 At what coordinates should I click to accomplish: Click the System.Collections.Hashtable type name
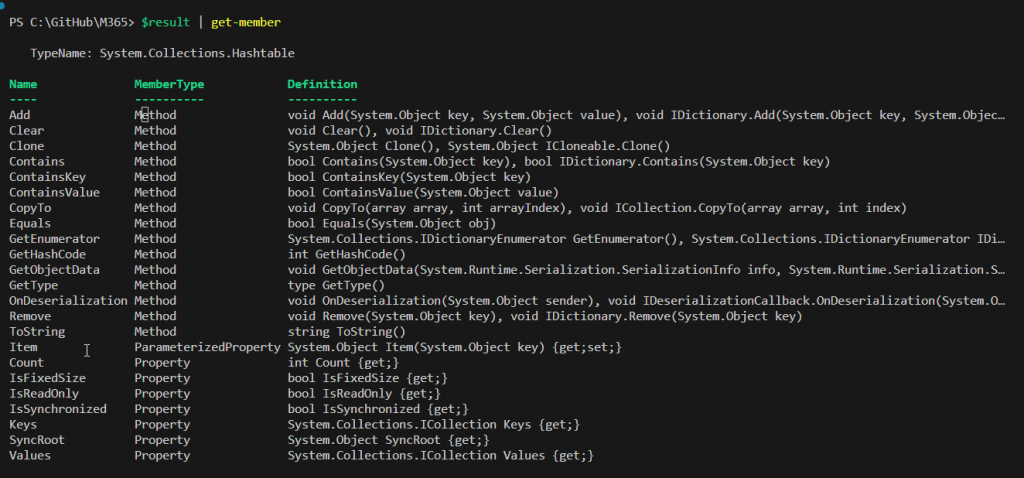[x=197, y=53]
